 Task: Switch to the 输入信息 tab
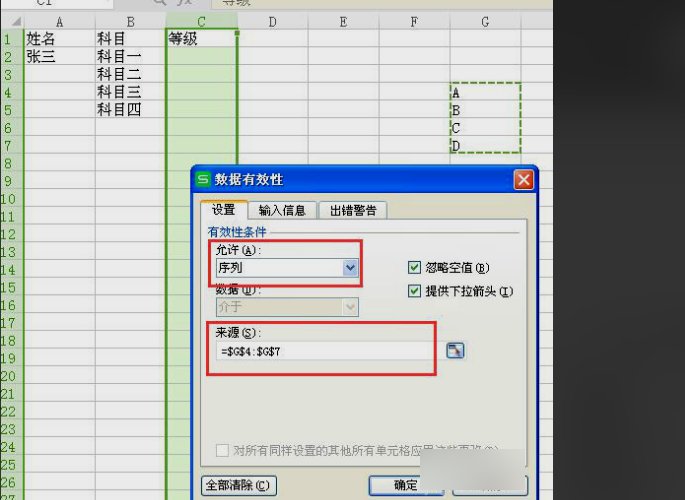point(282,210)
